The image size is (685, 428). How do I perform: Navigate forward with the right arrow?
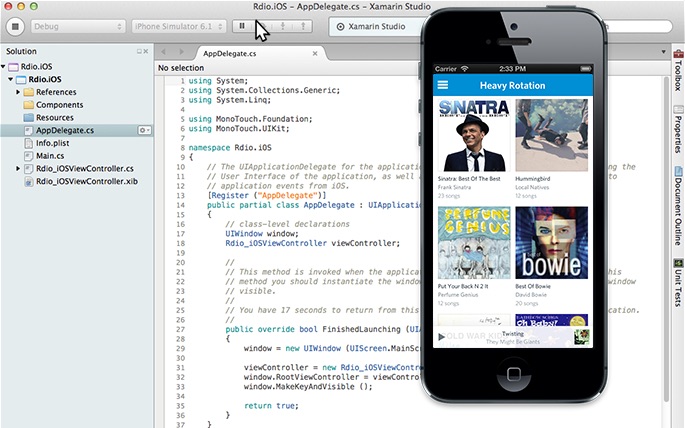(181, 52)
